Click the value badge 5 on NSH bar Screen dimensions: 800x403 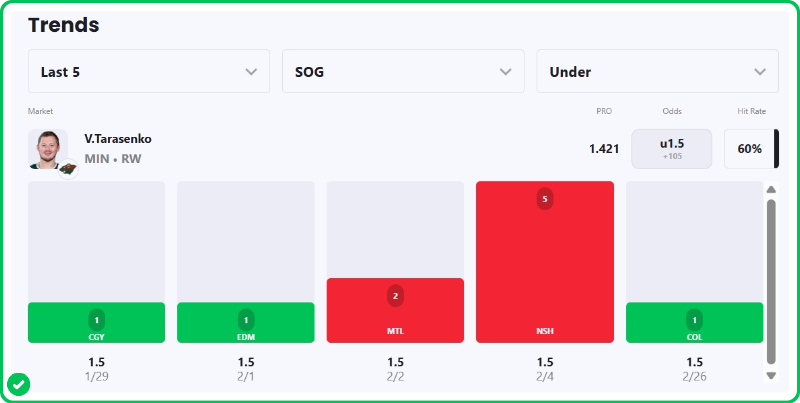click(545, 199)
